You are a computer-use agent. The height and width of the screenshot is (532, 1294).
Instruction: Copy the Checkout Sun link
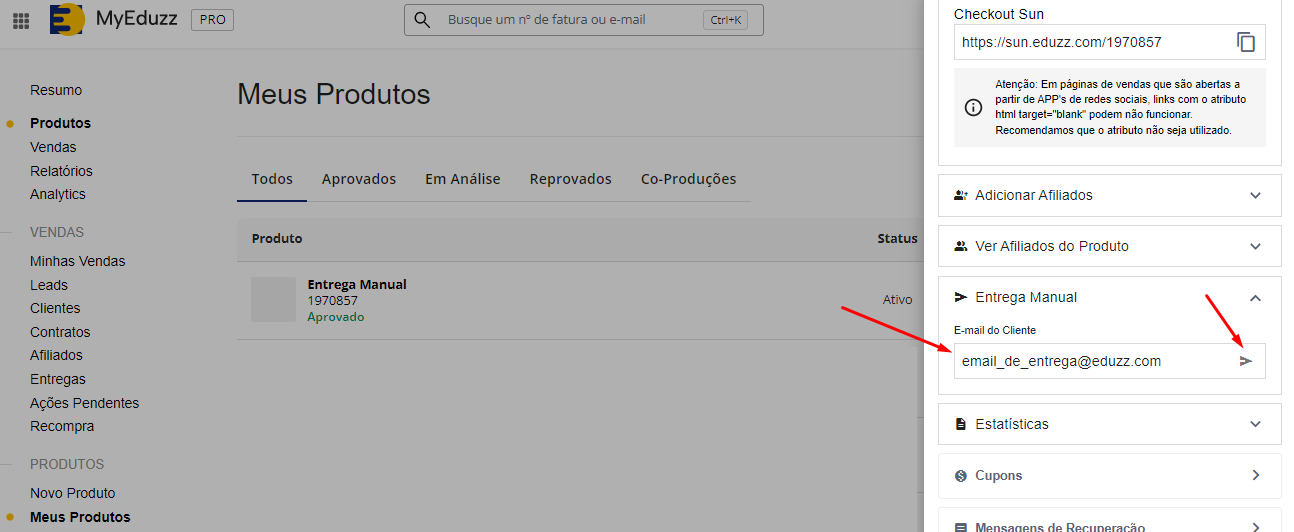pyautogui.click(x=1245, y=42)
